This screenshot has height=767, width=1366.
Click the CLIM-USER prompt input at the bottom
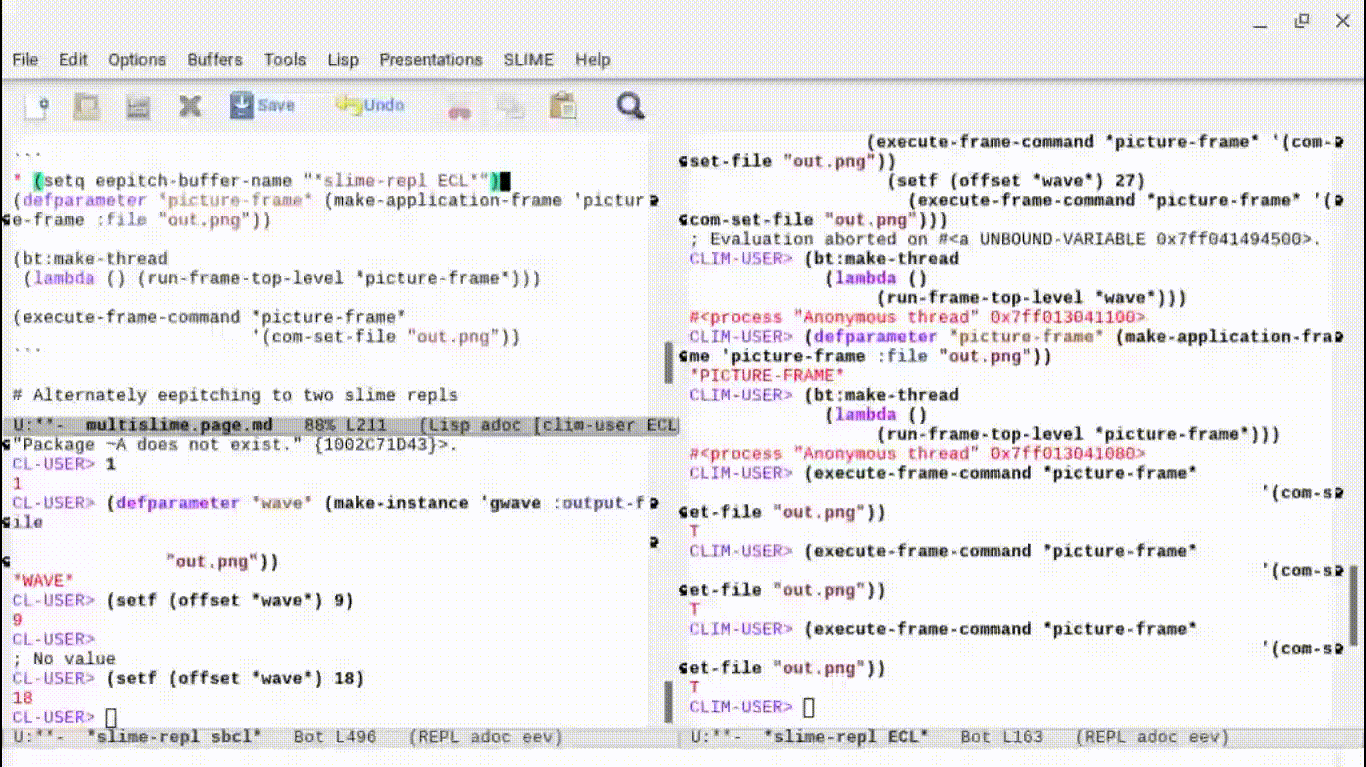point(810,708)
